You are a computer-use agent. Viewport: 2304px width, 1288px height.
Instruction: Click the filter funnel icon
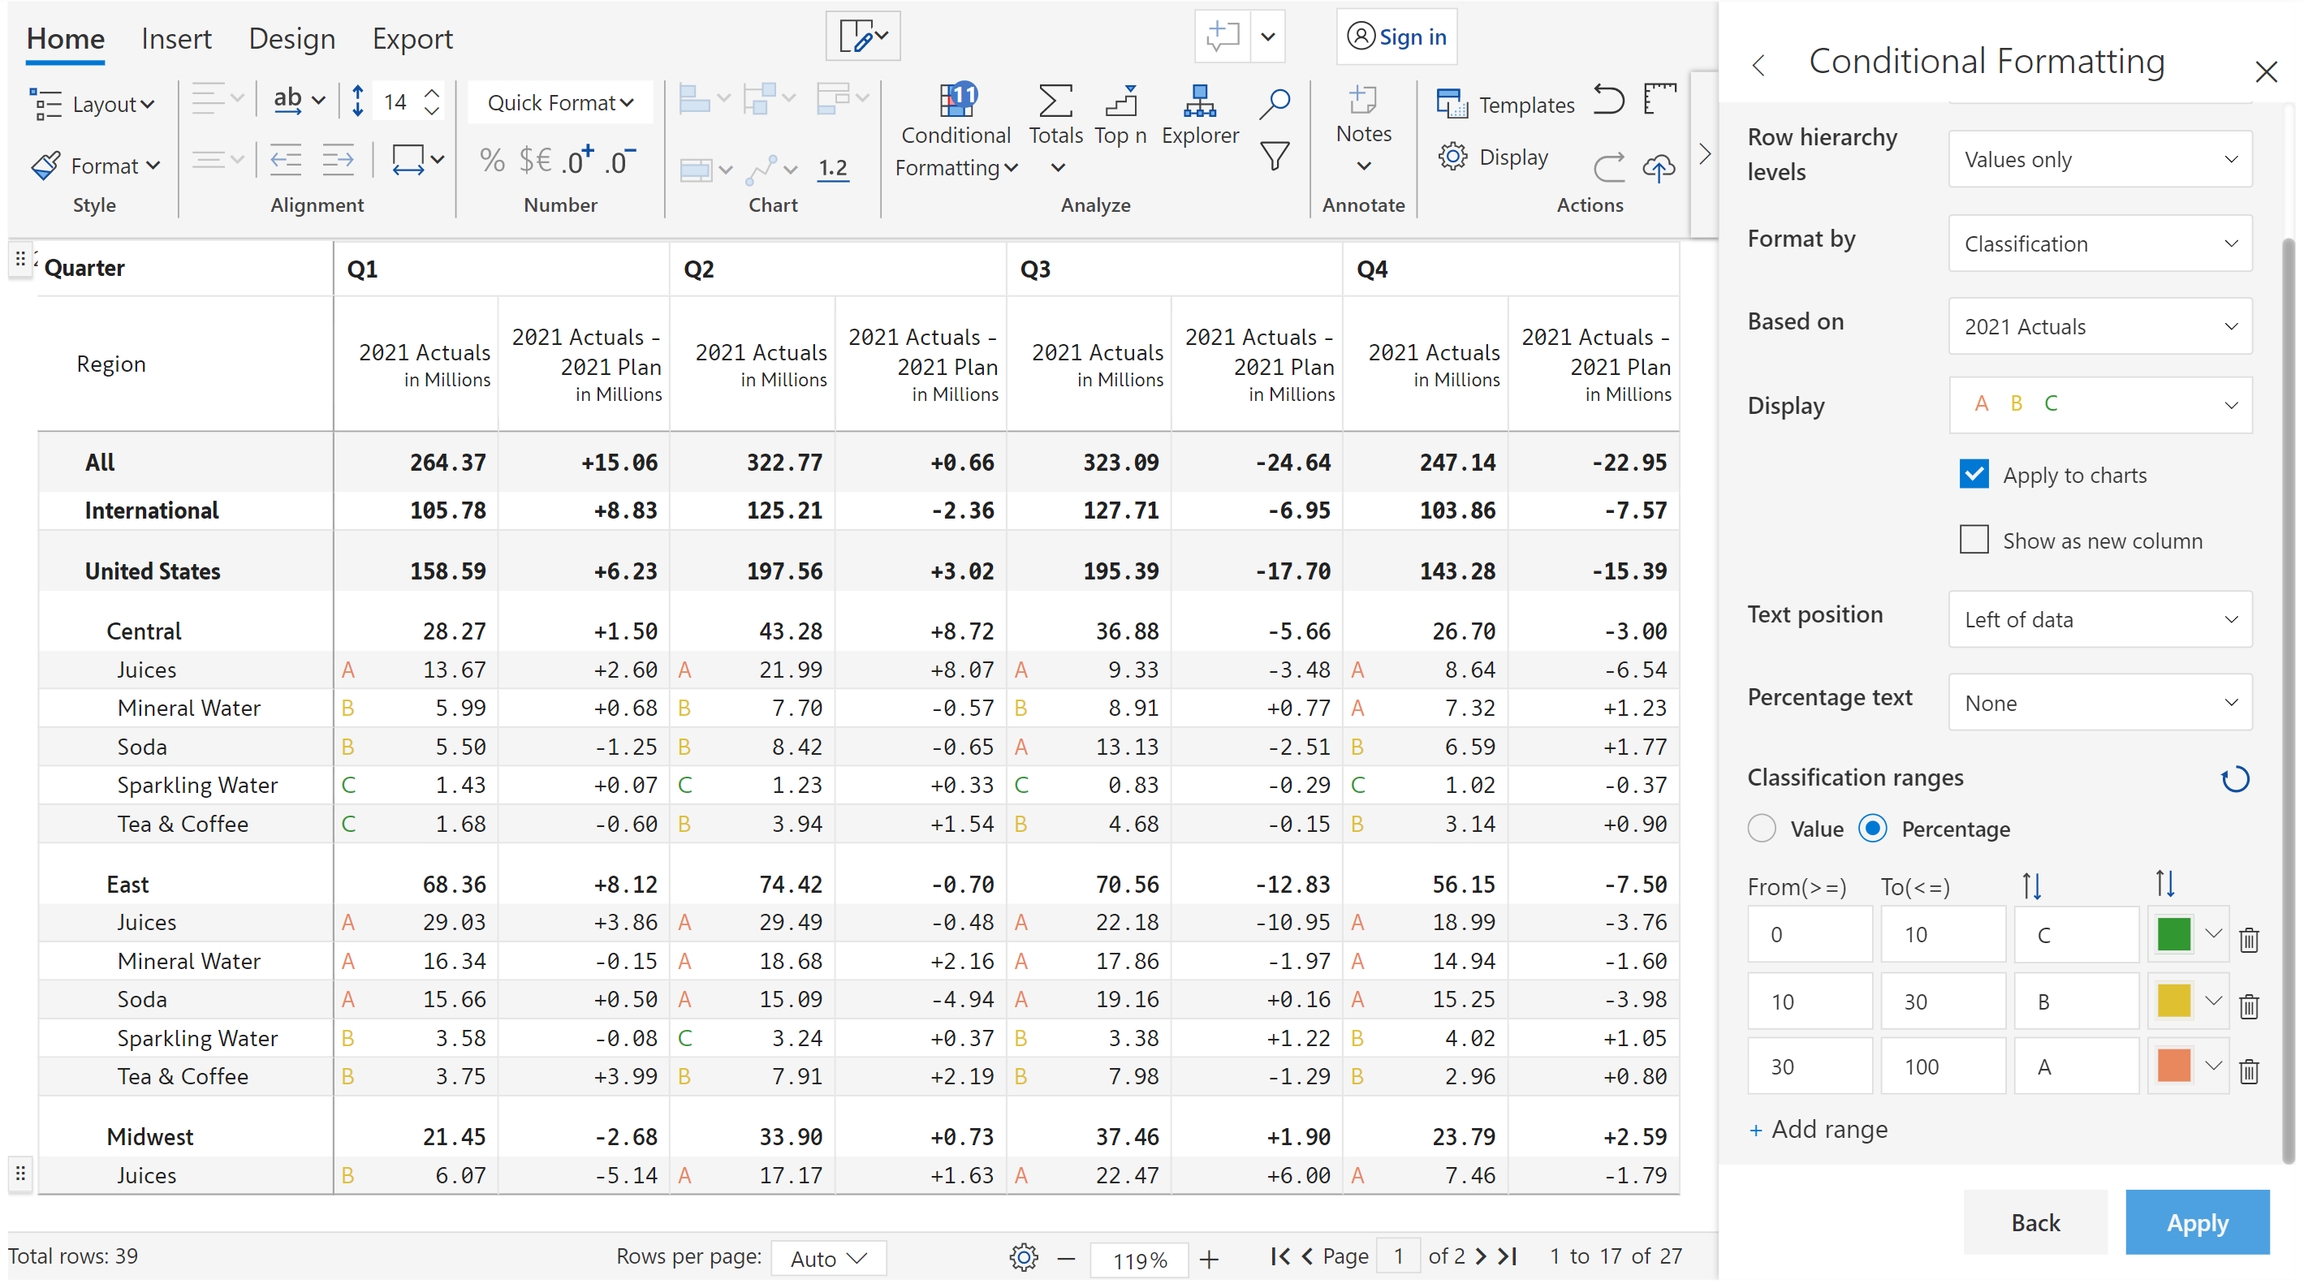(x=1274, y=157)
